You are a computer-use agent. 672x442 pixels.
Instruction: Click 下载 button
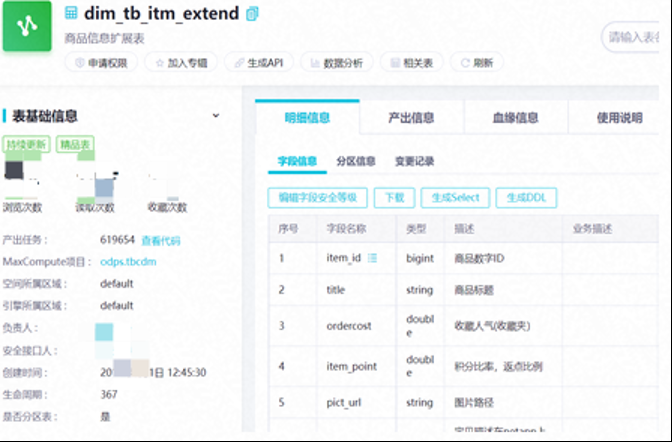[394, 198]
